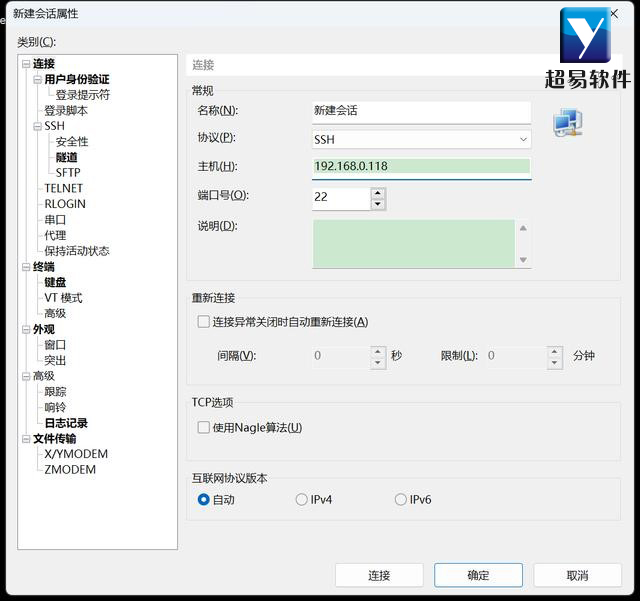Select the IPv6 radio button
The width and height of the screenshot is (640, 601).
(x=400, y=499)
